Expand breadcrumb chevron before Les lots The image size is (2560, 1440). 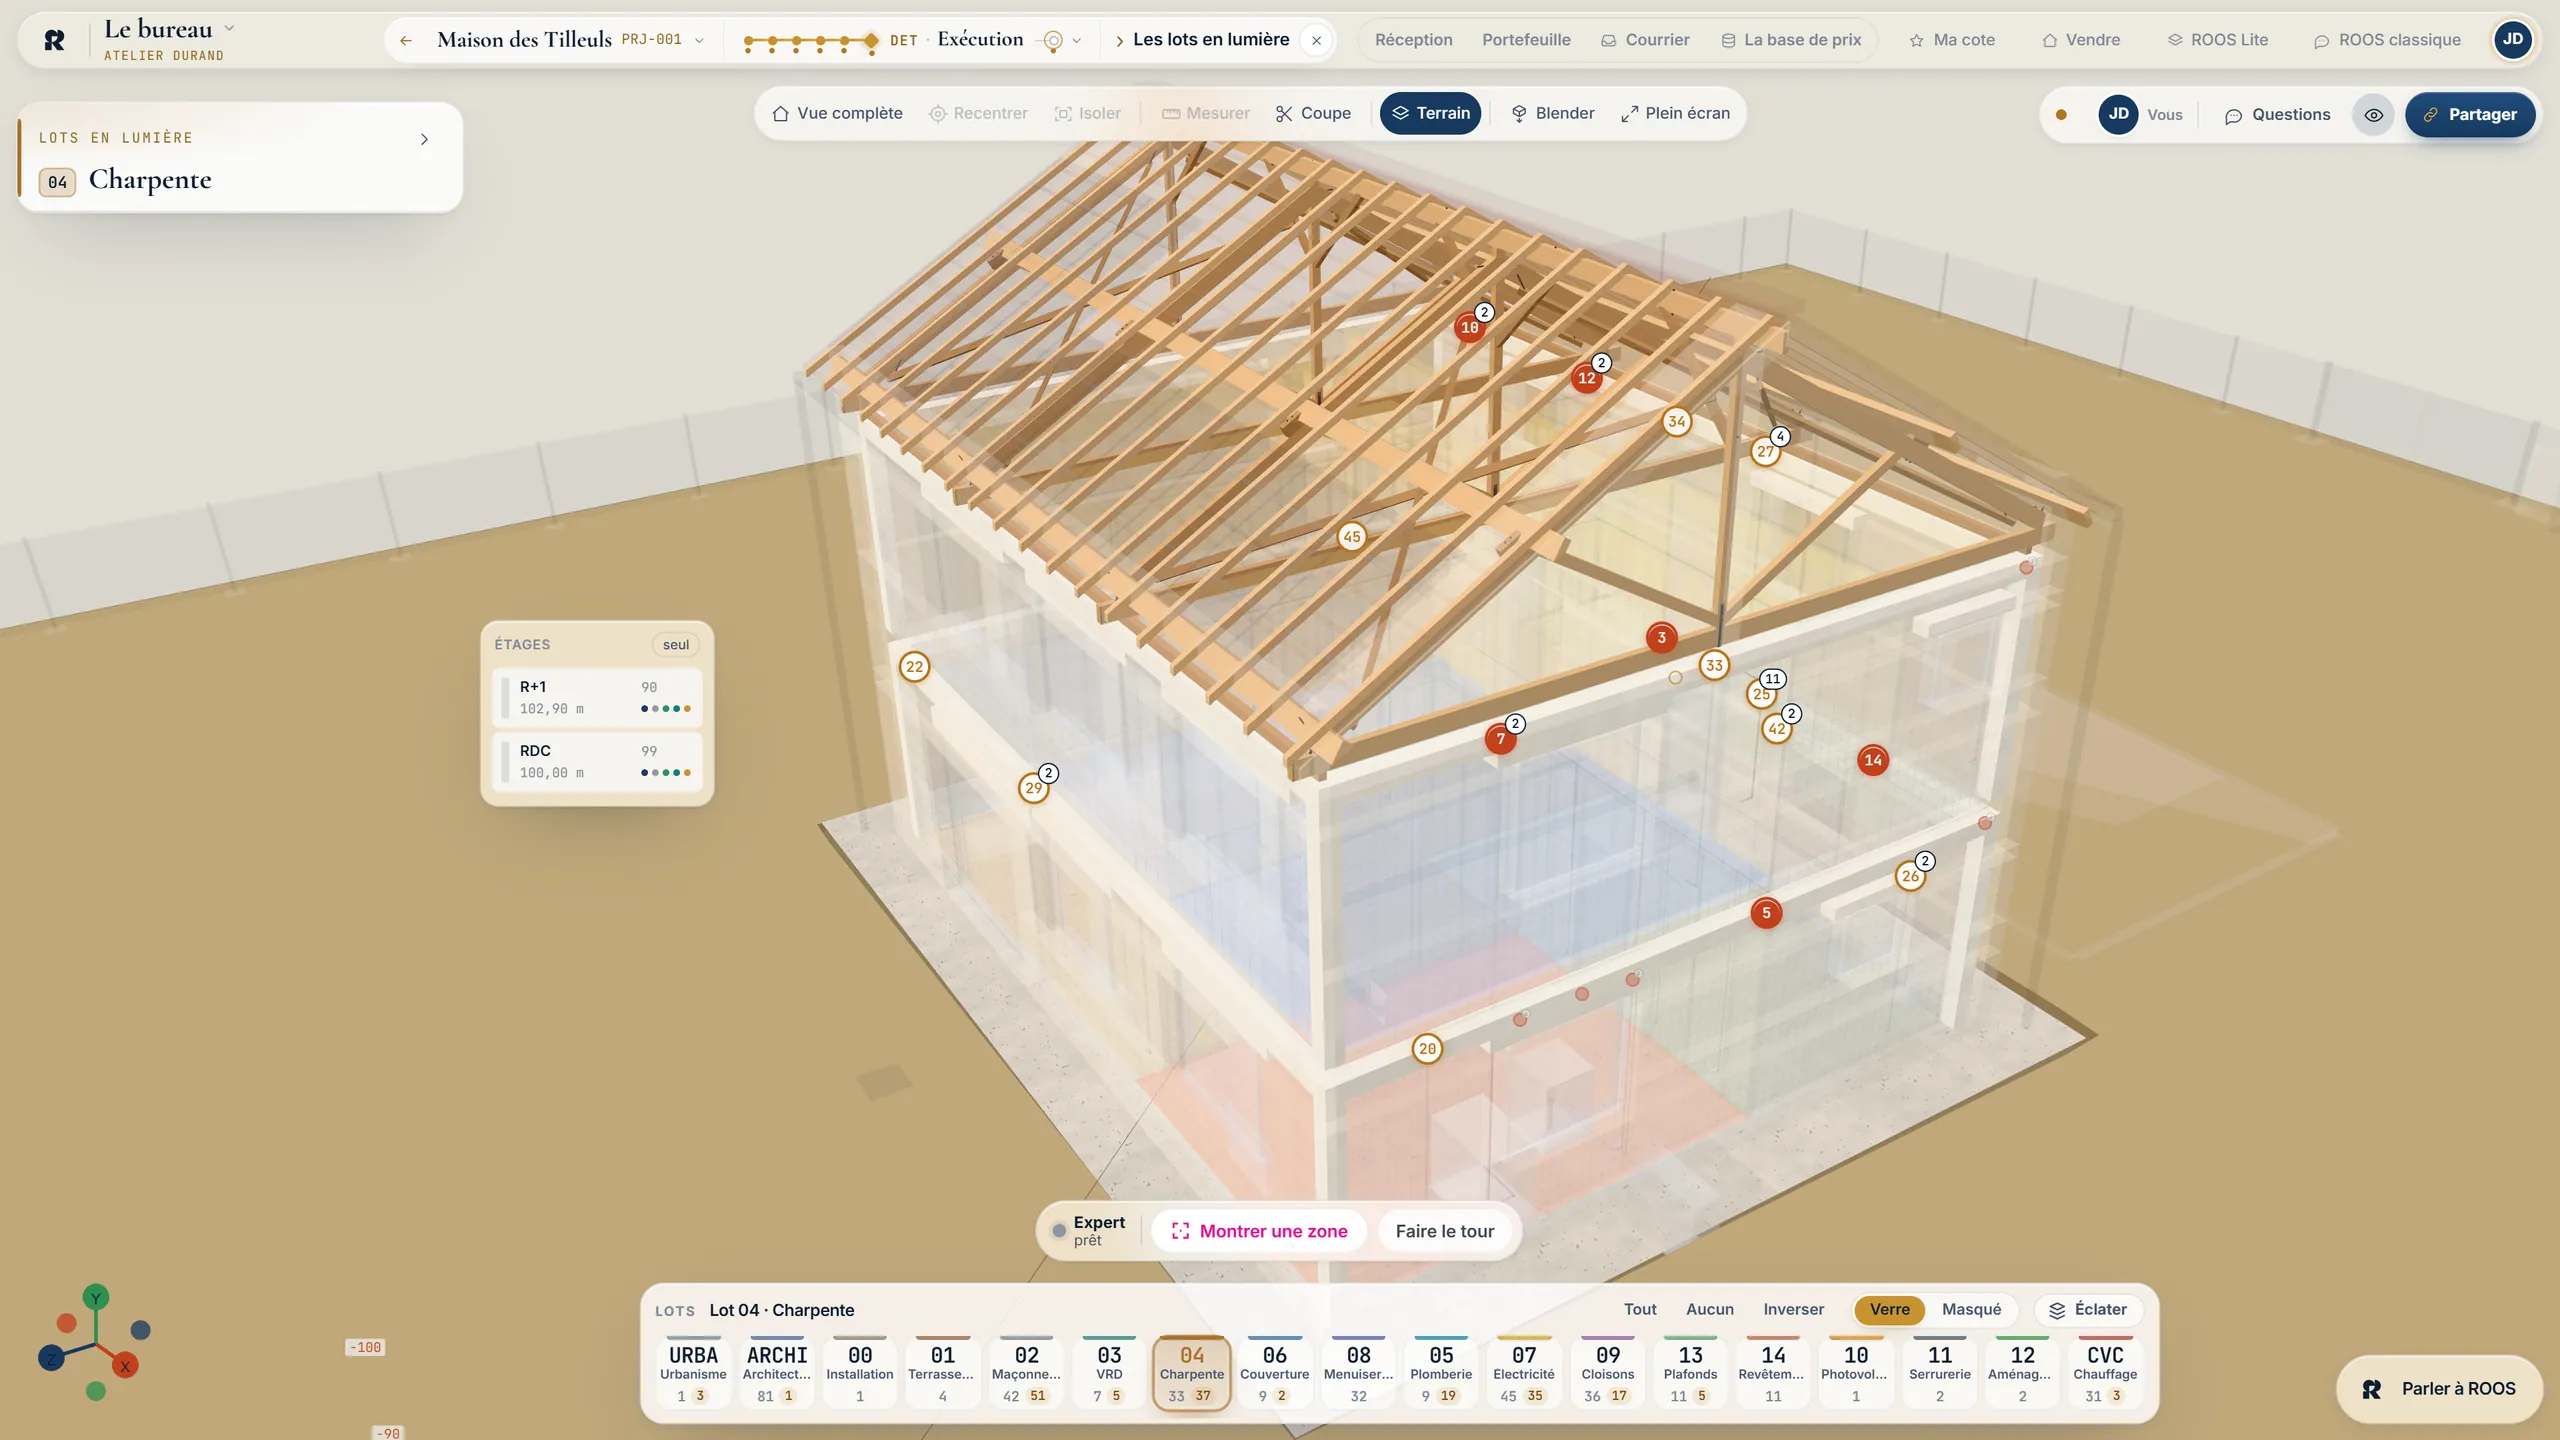point(1119,41)
